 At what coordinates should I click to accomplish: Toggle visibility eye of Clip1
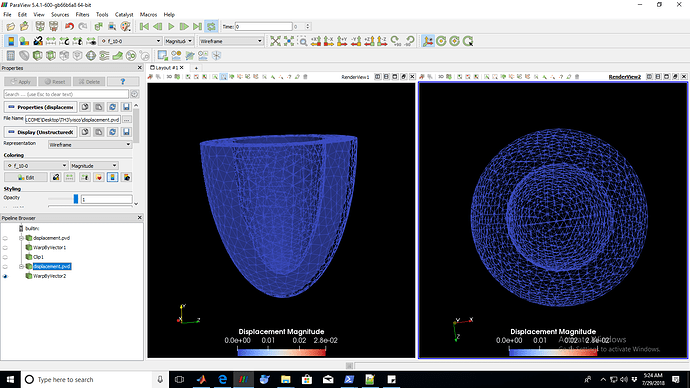(x=5, y=257)
